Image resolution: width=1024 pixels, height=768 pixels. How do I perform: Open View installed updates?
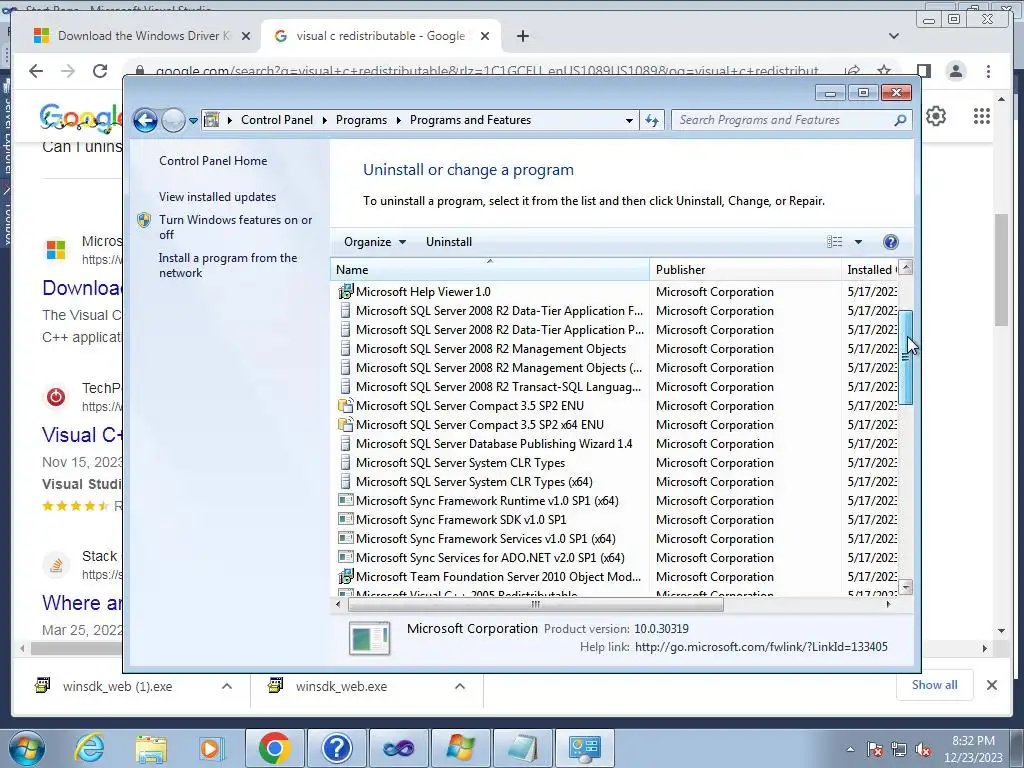[x=217, y=197]
